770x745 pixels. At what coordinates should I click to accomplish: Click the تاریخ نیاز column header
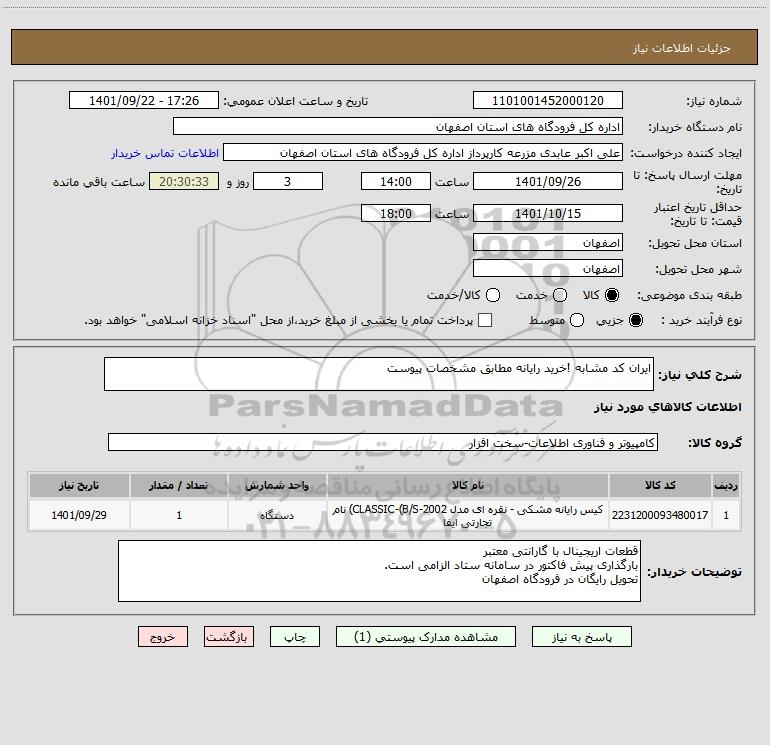[79, 485]
